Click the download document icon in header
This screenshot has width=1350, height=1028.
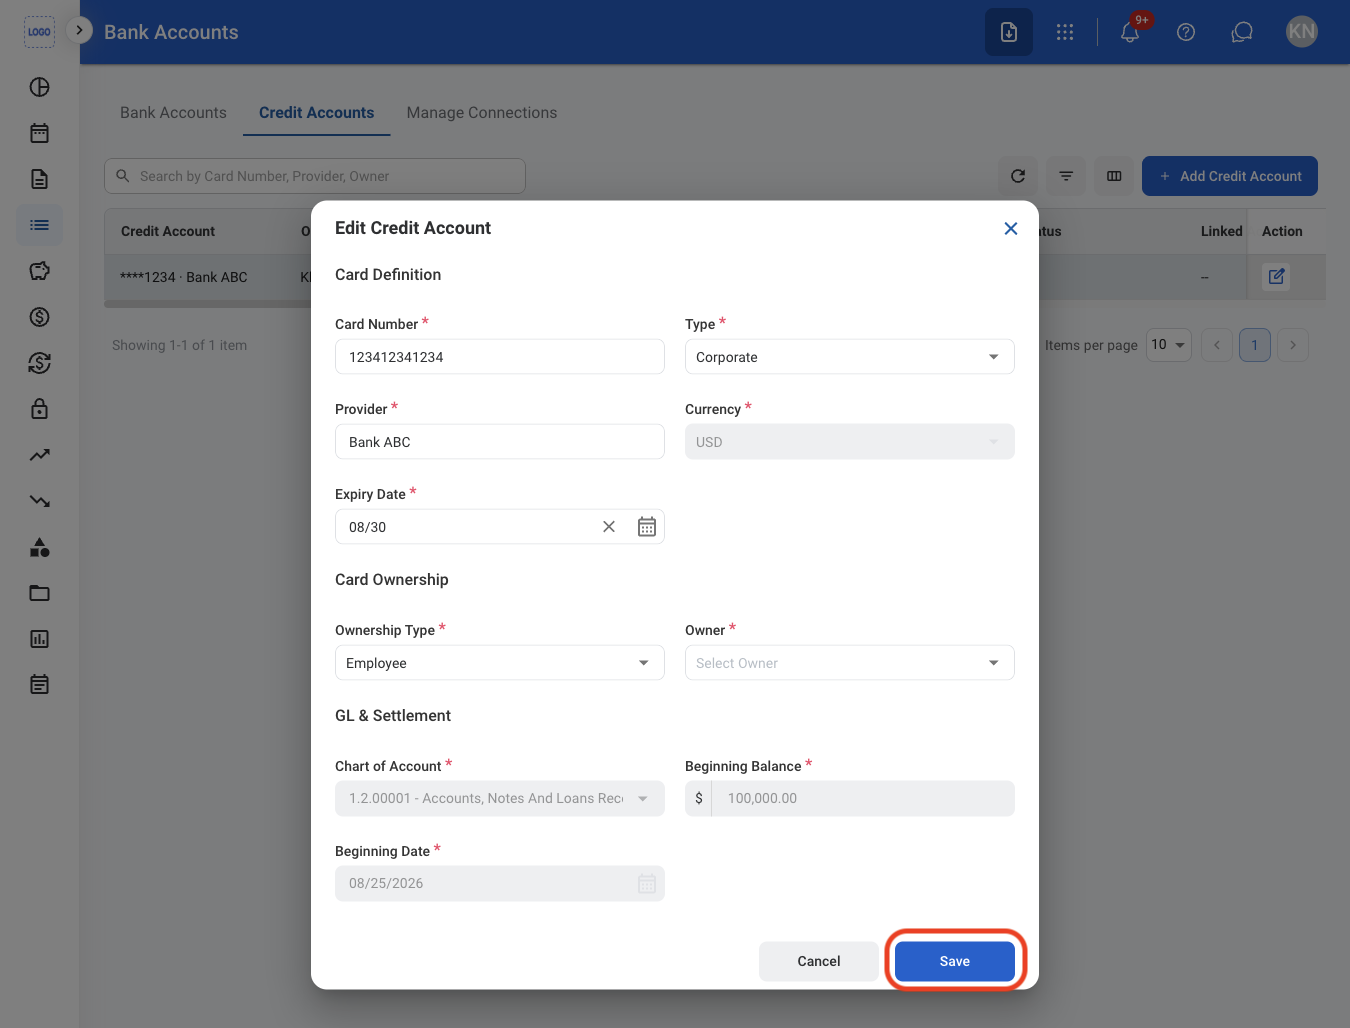(x=1009, y=32)
